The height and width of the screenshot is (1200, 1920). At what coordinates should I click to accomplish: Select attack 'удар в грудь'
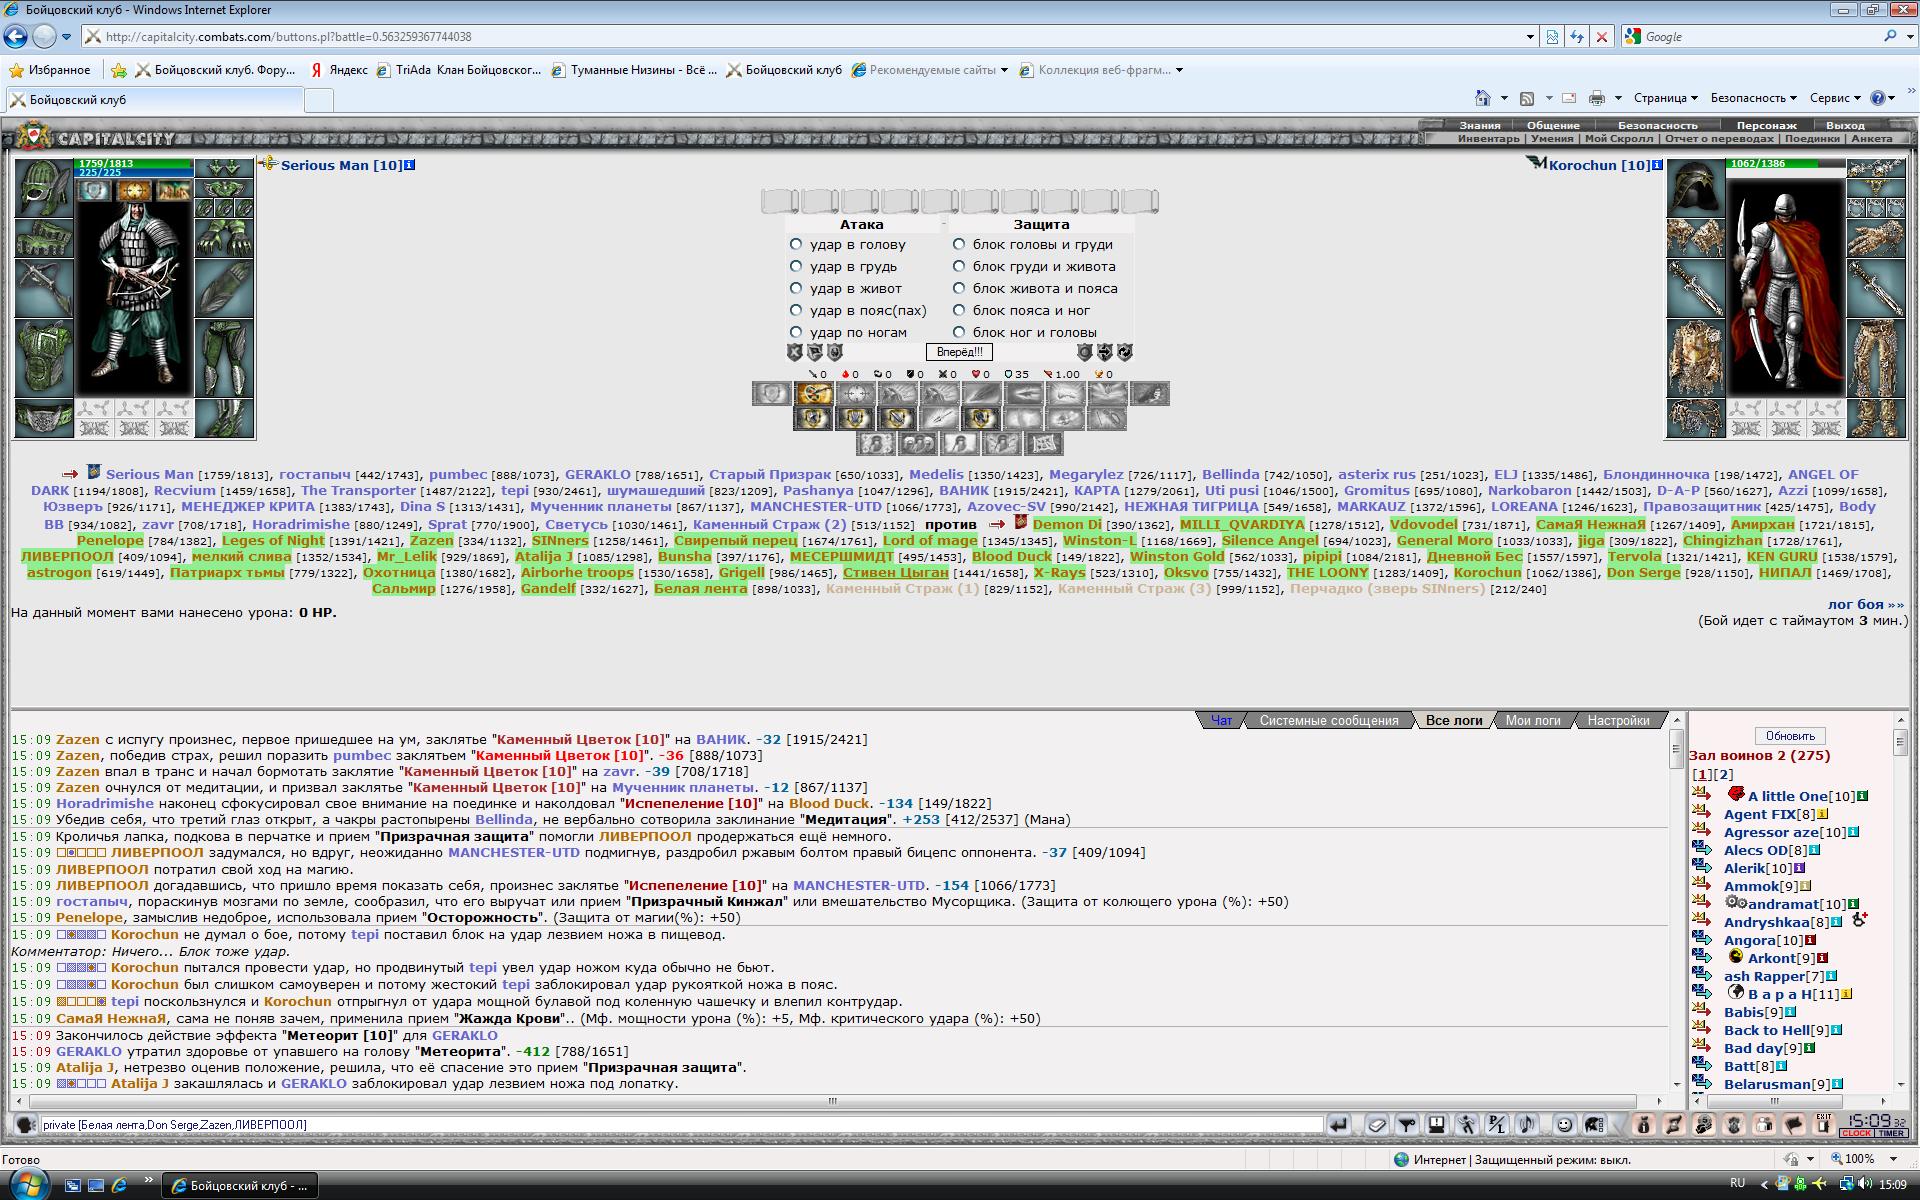[x=796, y=266]
